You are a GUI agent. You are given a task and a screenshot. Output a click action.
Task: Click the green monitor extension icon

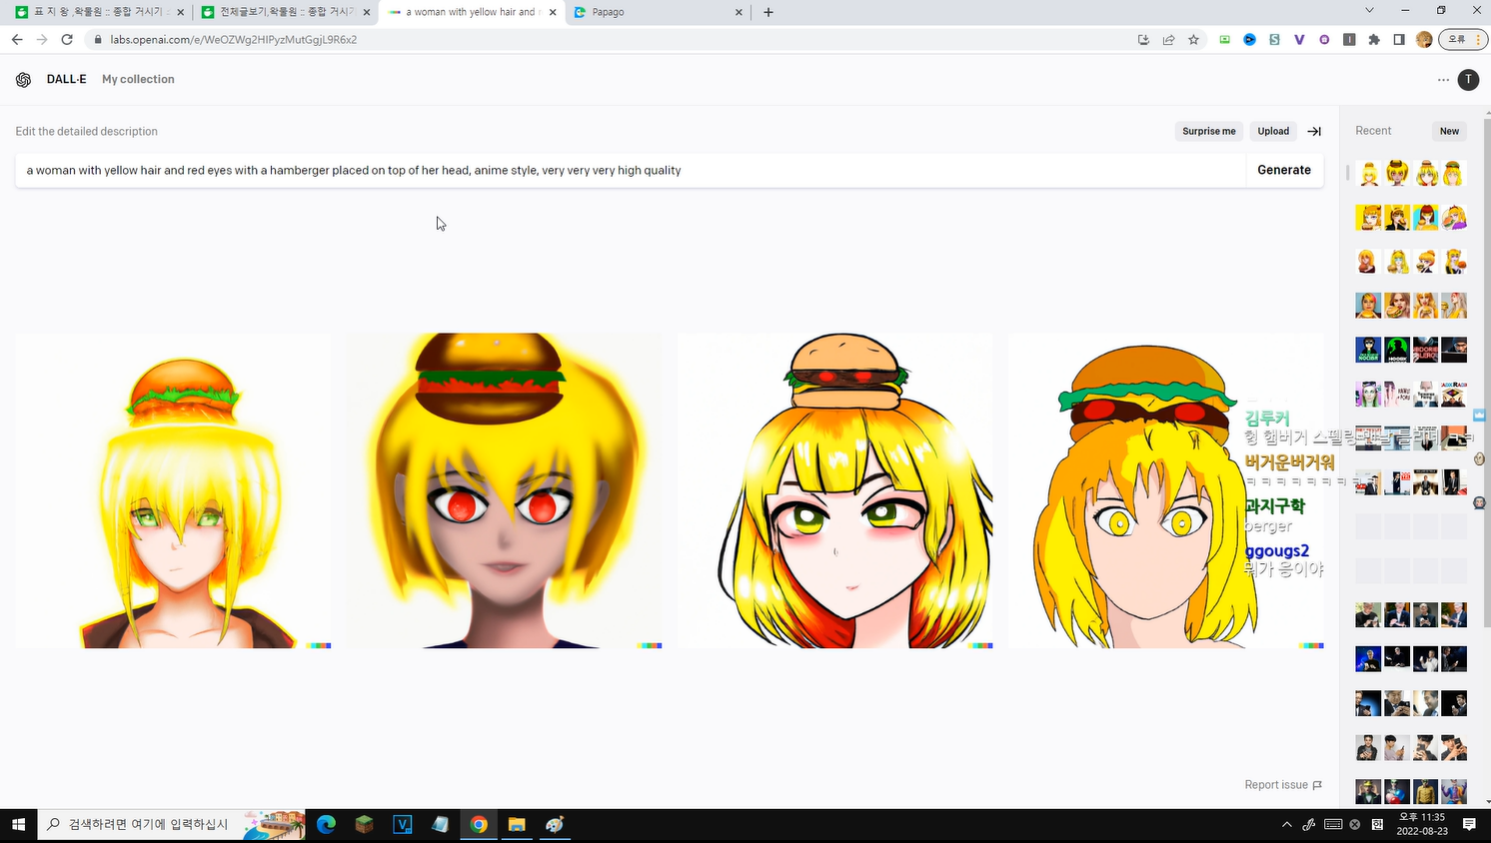click(x=1224, y=40)
